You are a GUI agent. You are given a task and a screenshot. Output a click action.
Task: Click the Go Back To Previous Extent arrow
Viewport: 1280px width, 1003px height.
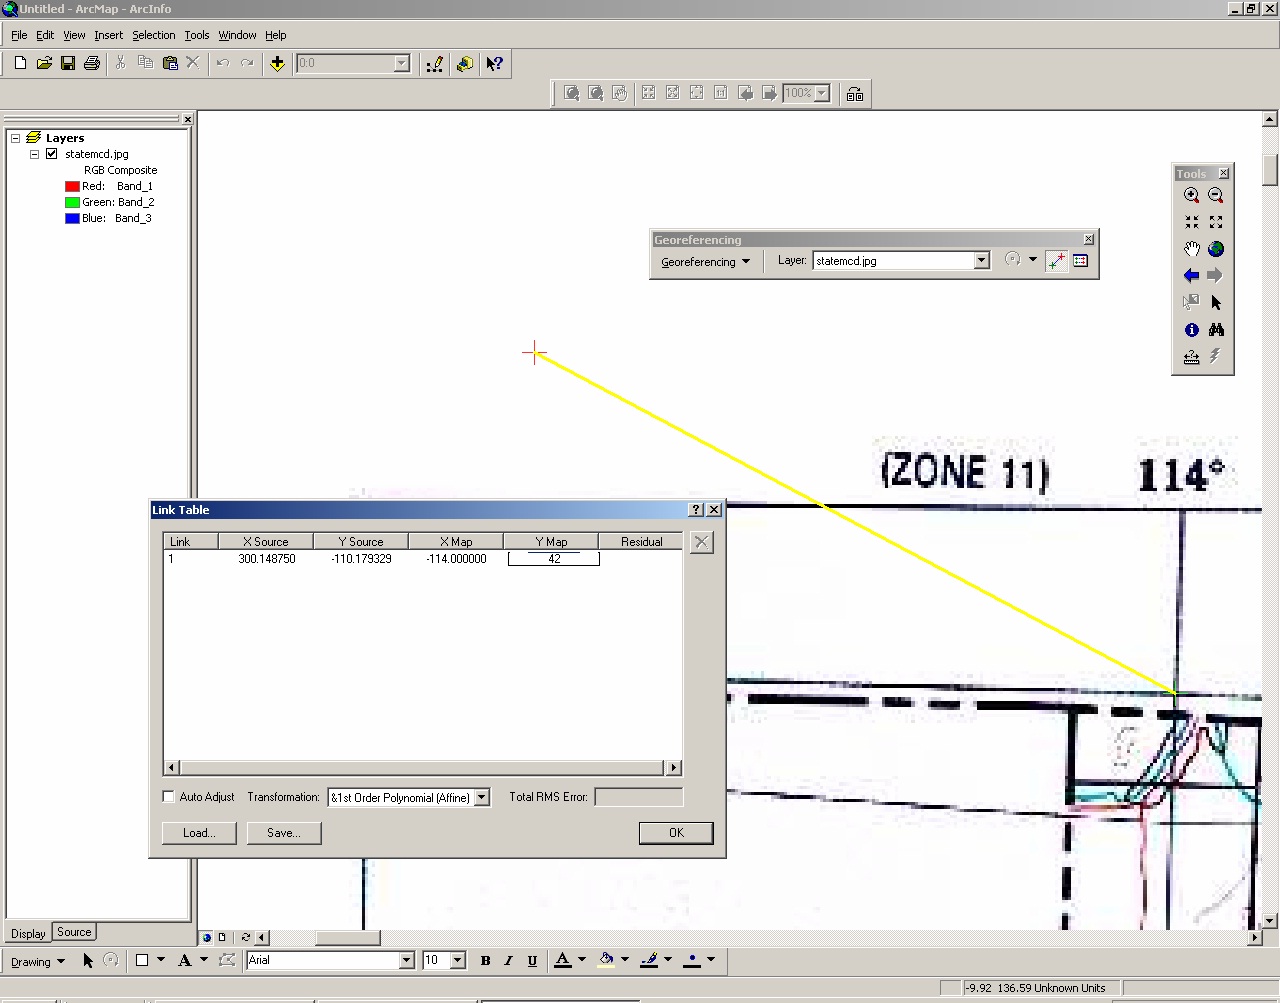[1191, 275]
